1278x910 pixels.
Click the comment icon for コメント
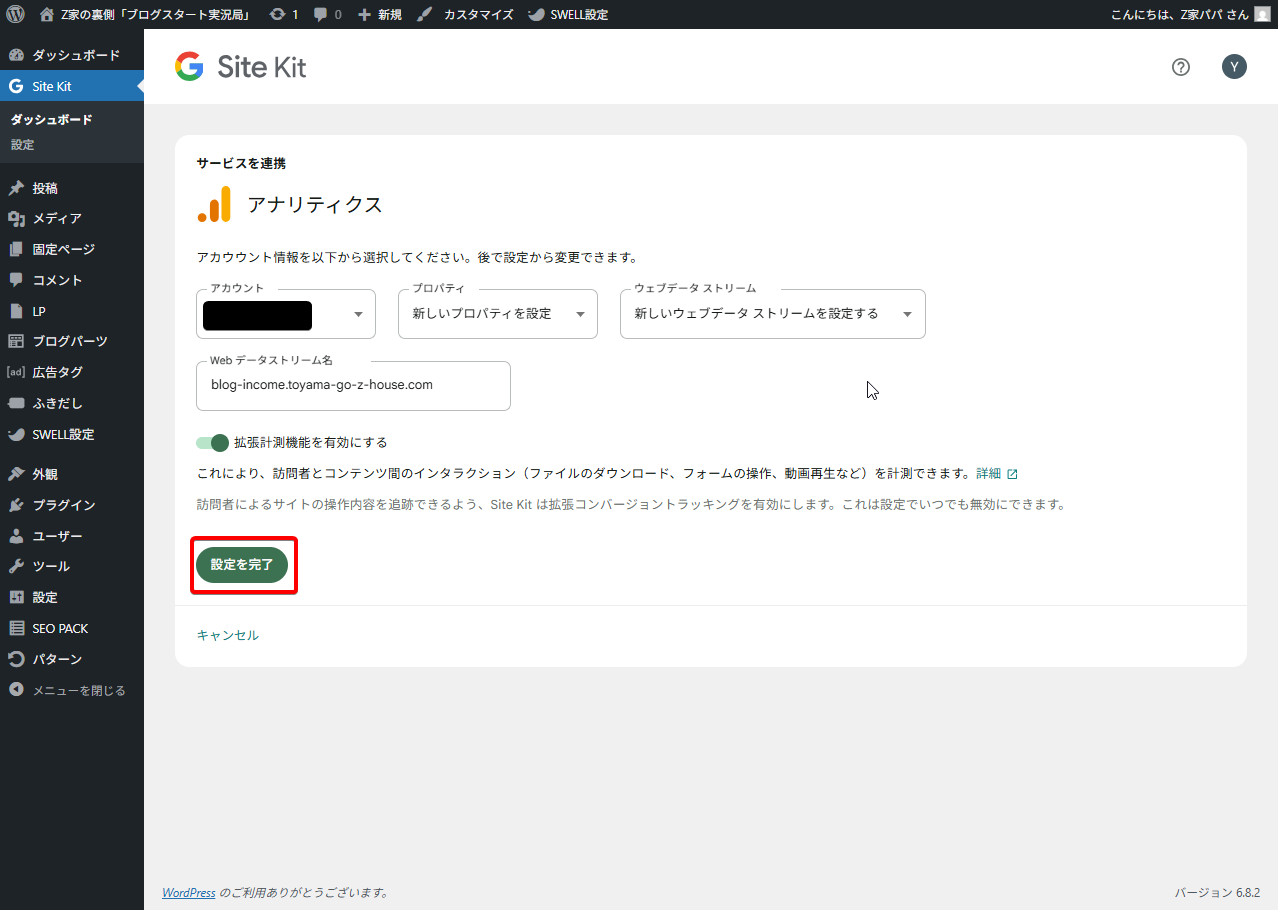coord(16,280)
